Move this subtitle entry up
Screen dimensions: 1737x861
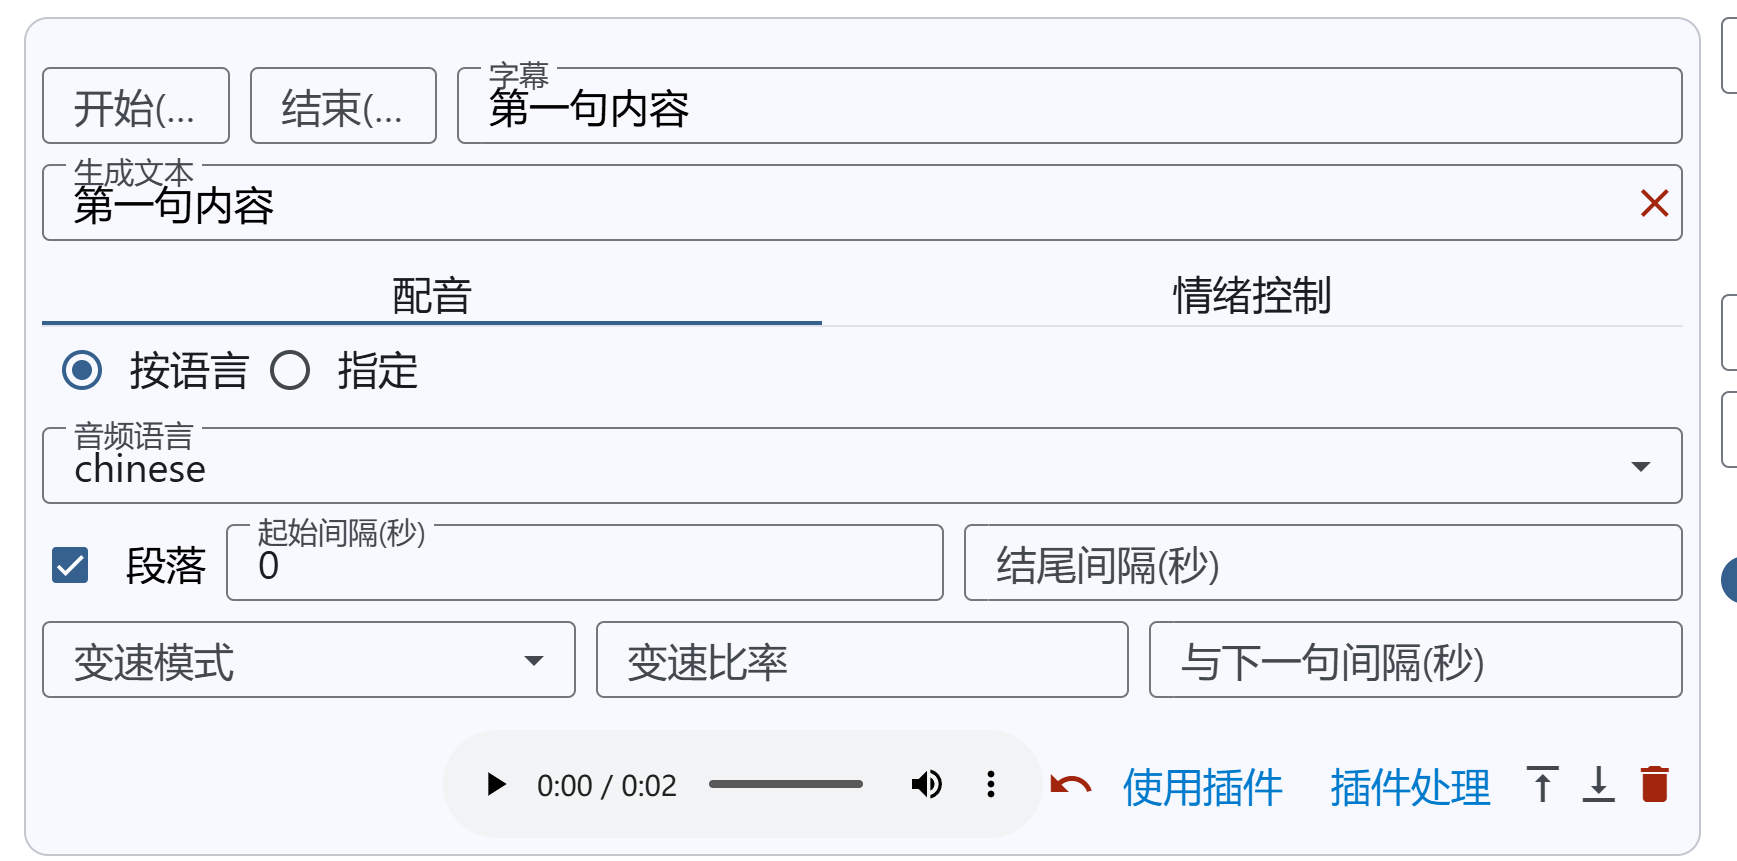1542,785
